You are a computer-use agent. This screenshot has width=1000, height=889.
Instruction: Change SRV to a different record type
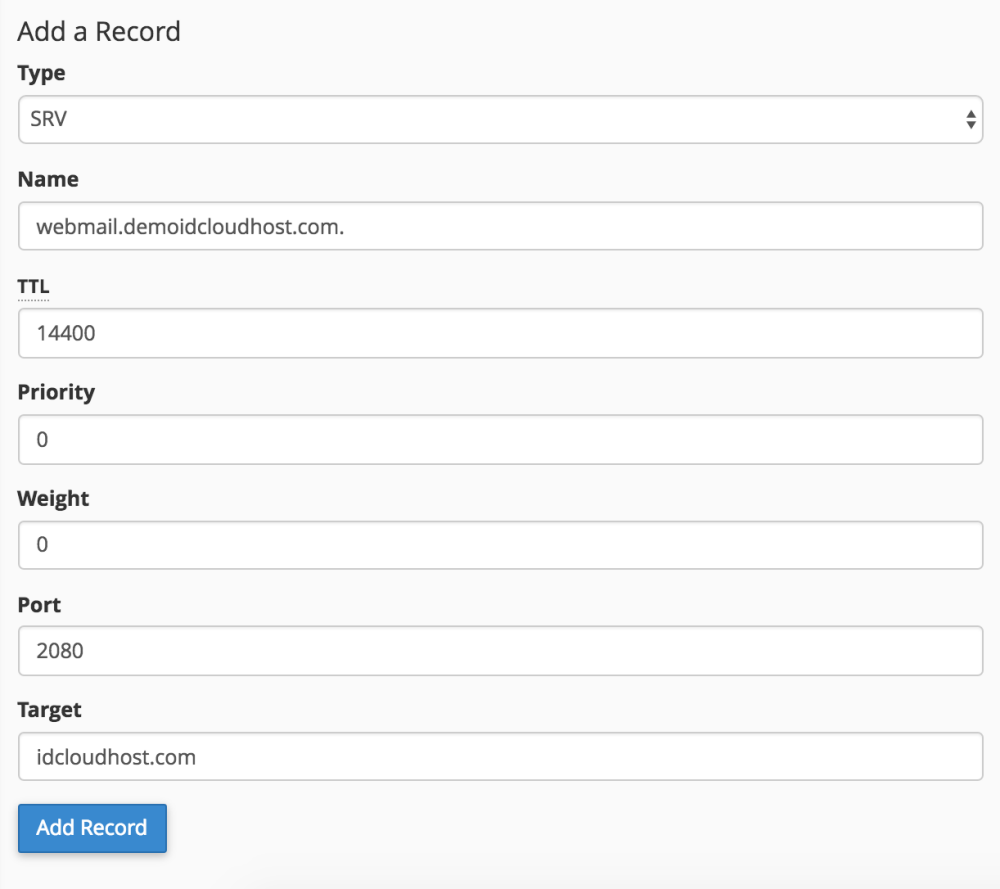pyautogui.click(x=500, y=119)
